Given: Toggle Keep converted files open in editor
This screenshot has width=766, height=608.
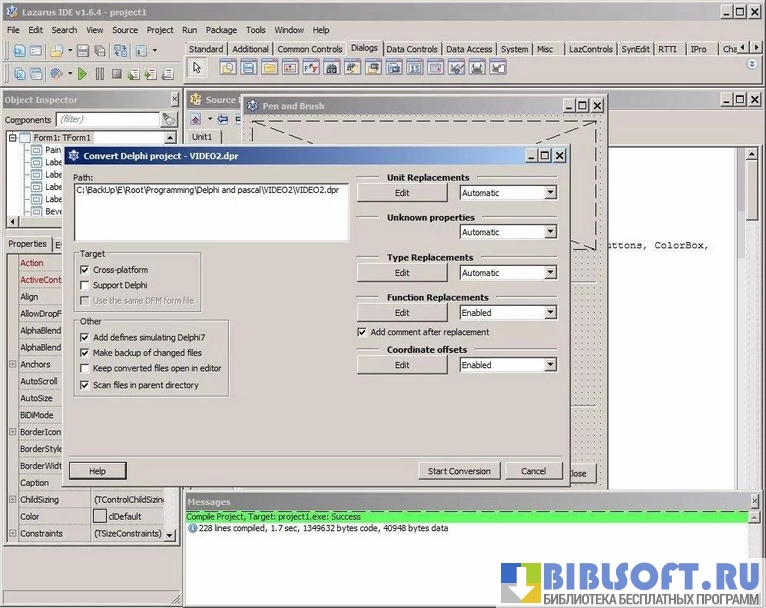Looking at the screenshot, I should (85, 369).
